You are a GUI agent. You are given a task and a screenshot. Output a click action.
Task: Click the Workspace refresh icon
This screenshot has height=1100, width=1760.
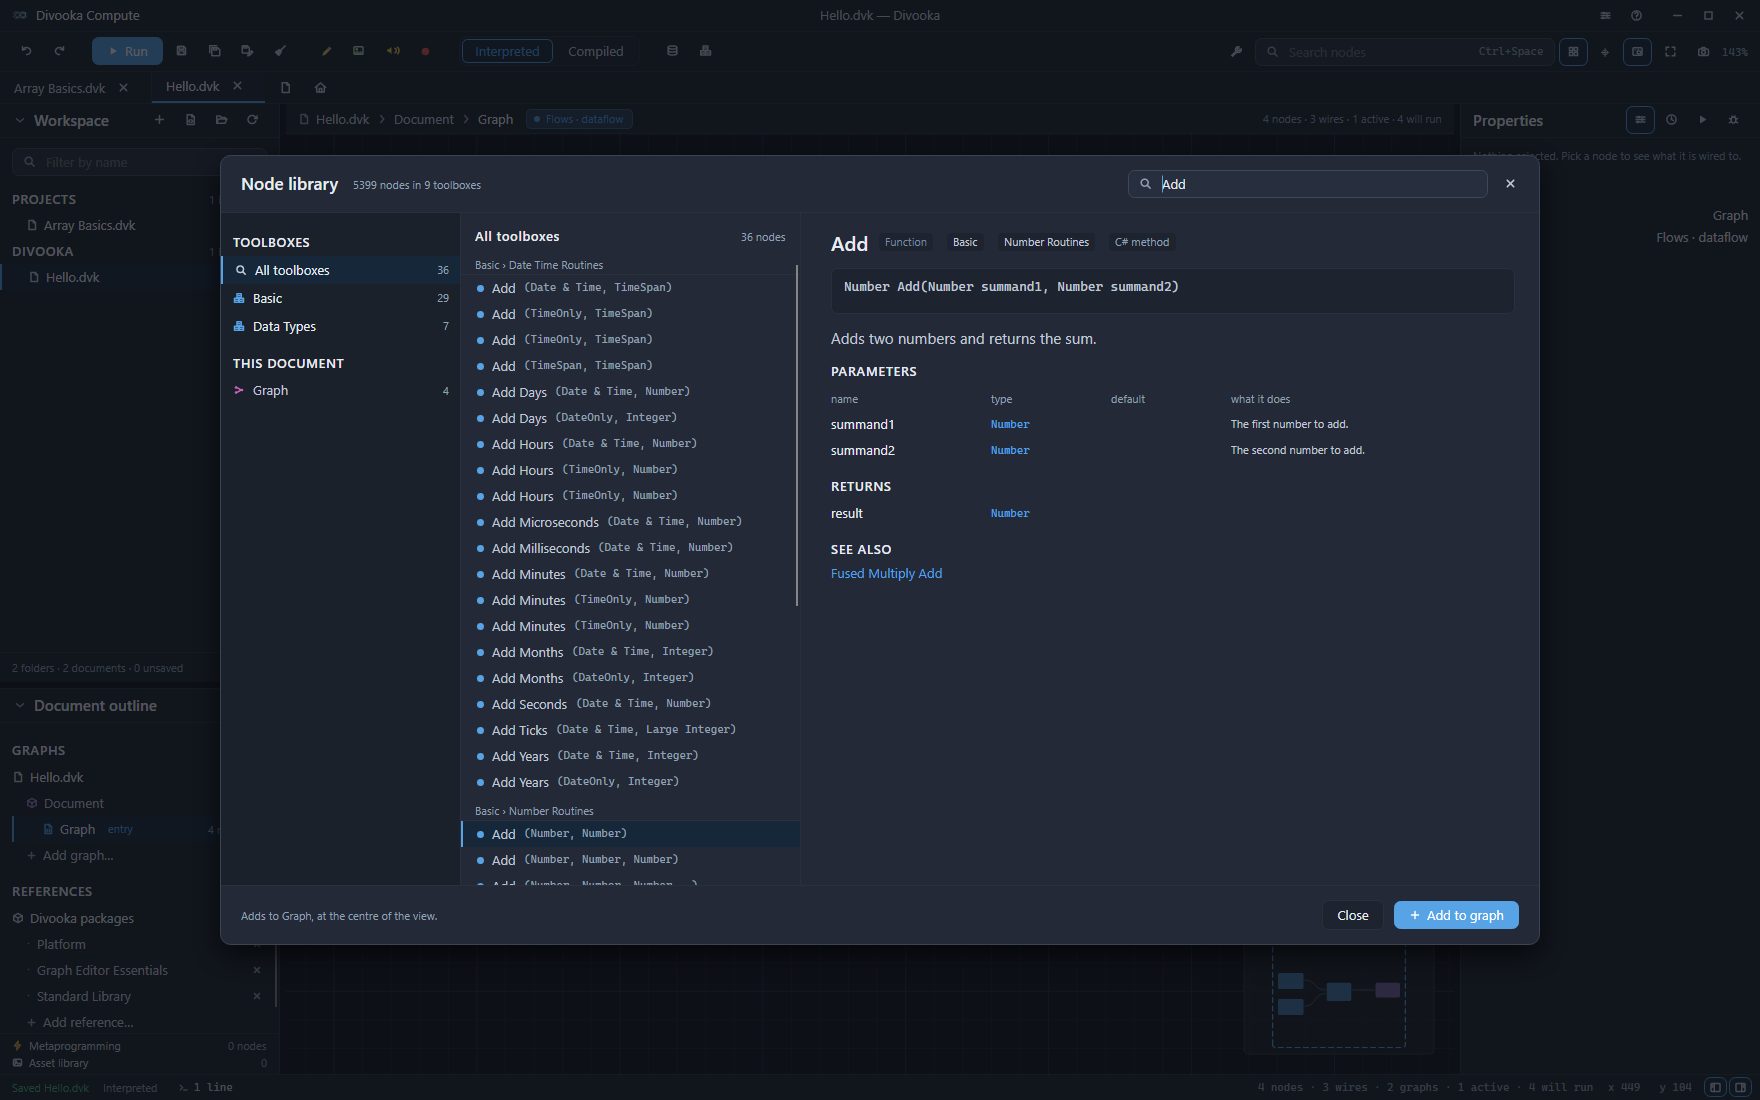[252, 120]
